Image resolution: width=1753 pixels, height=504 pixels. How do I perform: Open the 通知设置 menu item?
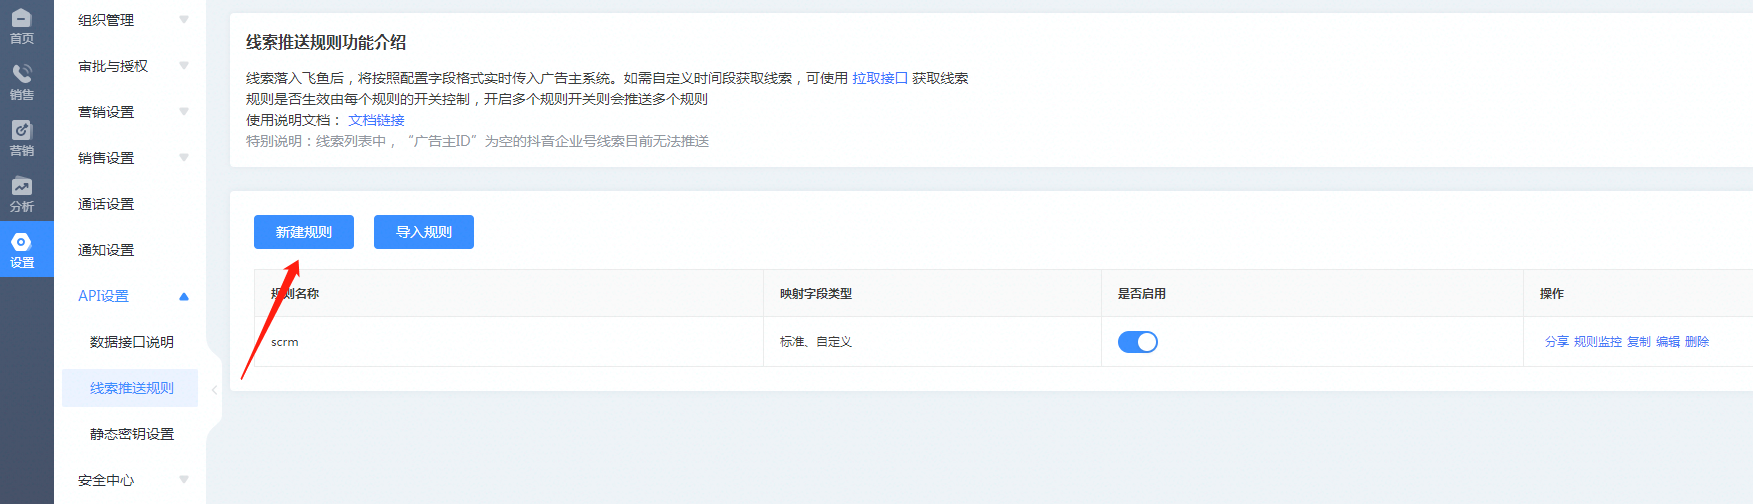pos(106,250)
